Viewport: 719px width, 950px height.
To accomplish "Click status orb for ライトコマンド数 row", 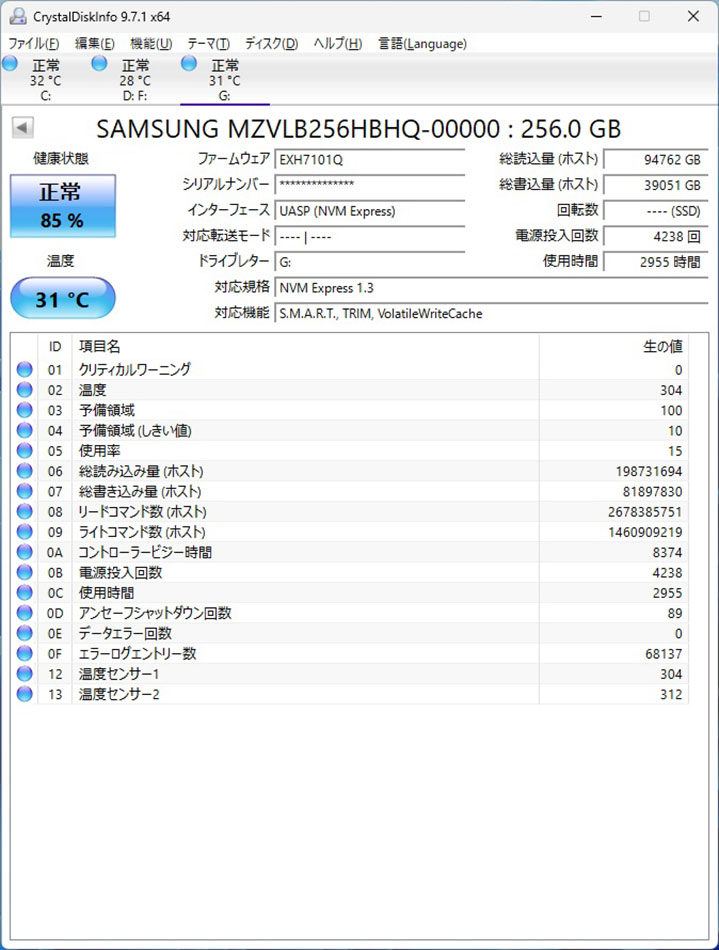I will (x=24, y=532).
